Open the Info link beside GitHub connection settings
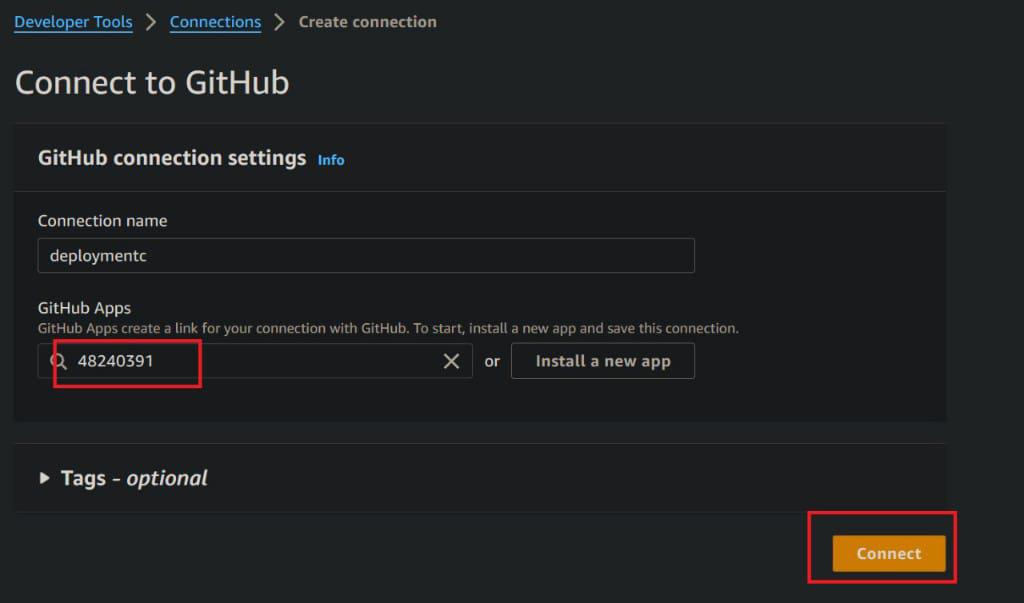Screen dimensions: 1024x603 (330, 160)
